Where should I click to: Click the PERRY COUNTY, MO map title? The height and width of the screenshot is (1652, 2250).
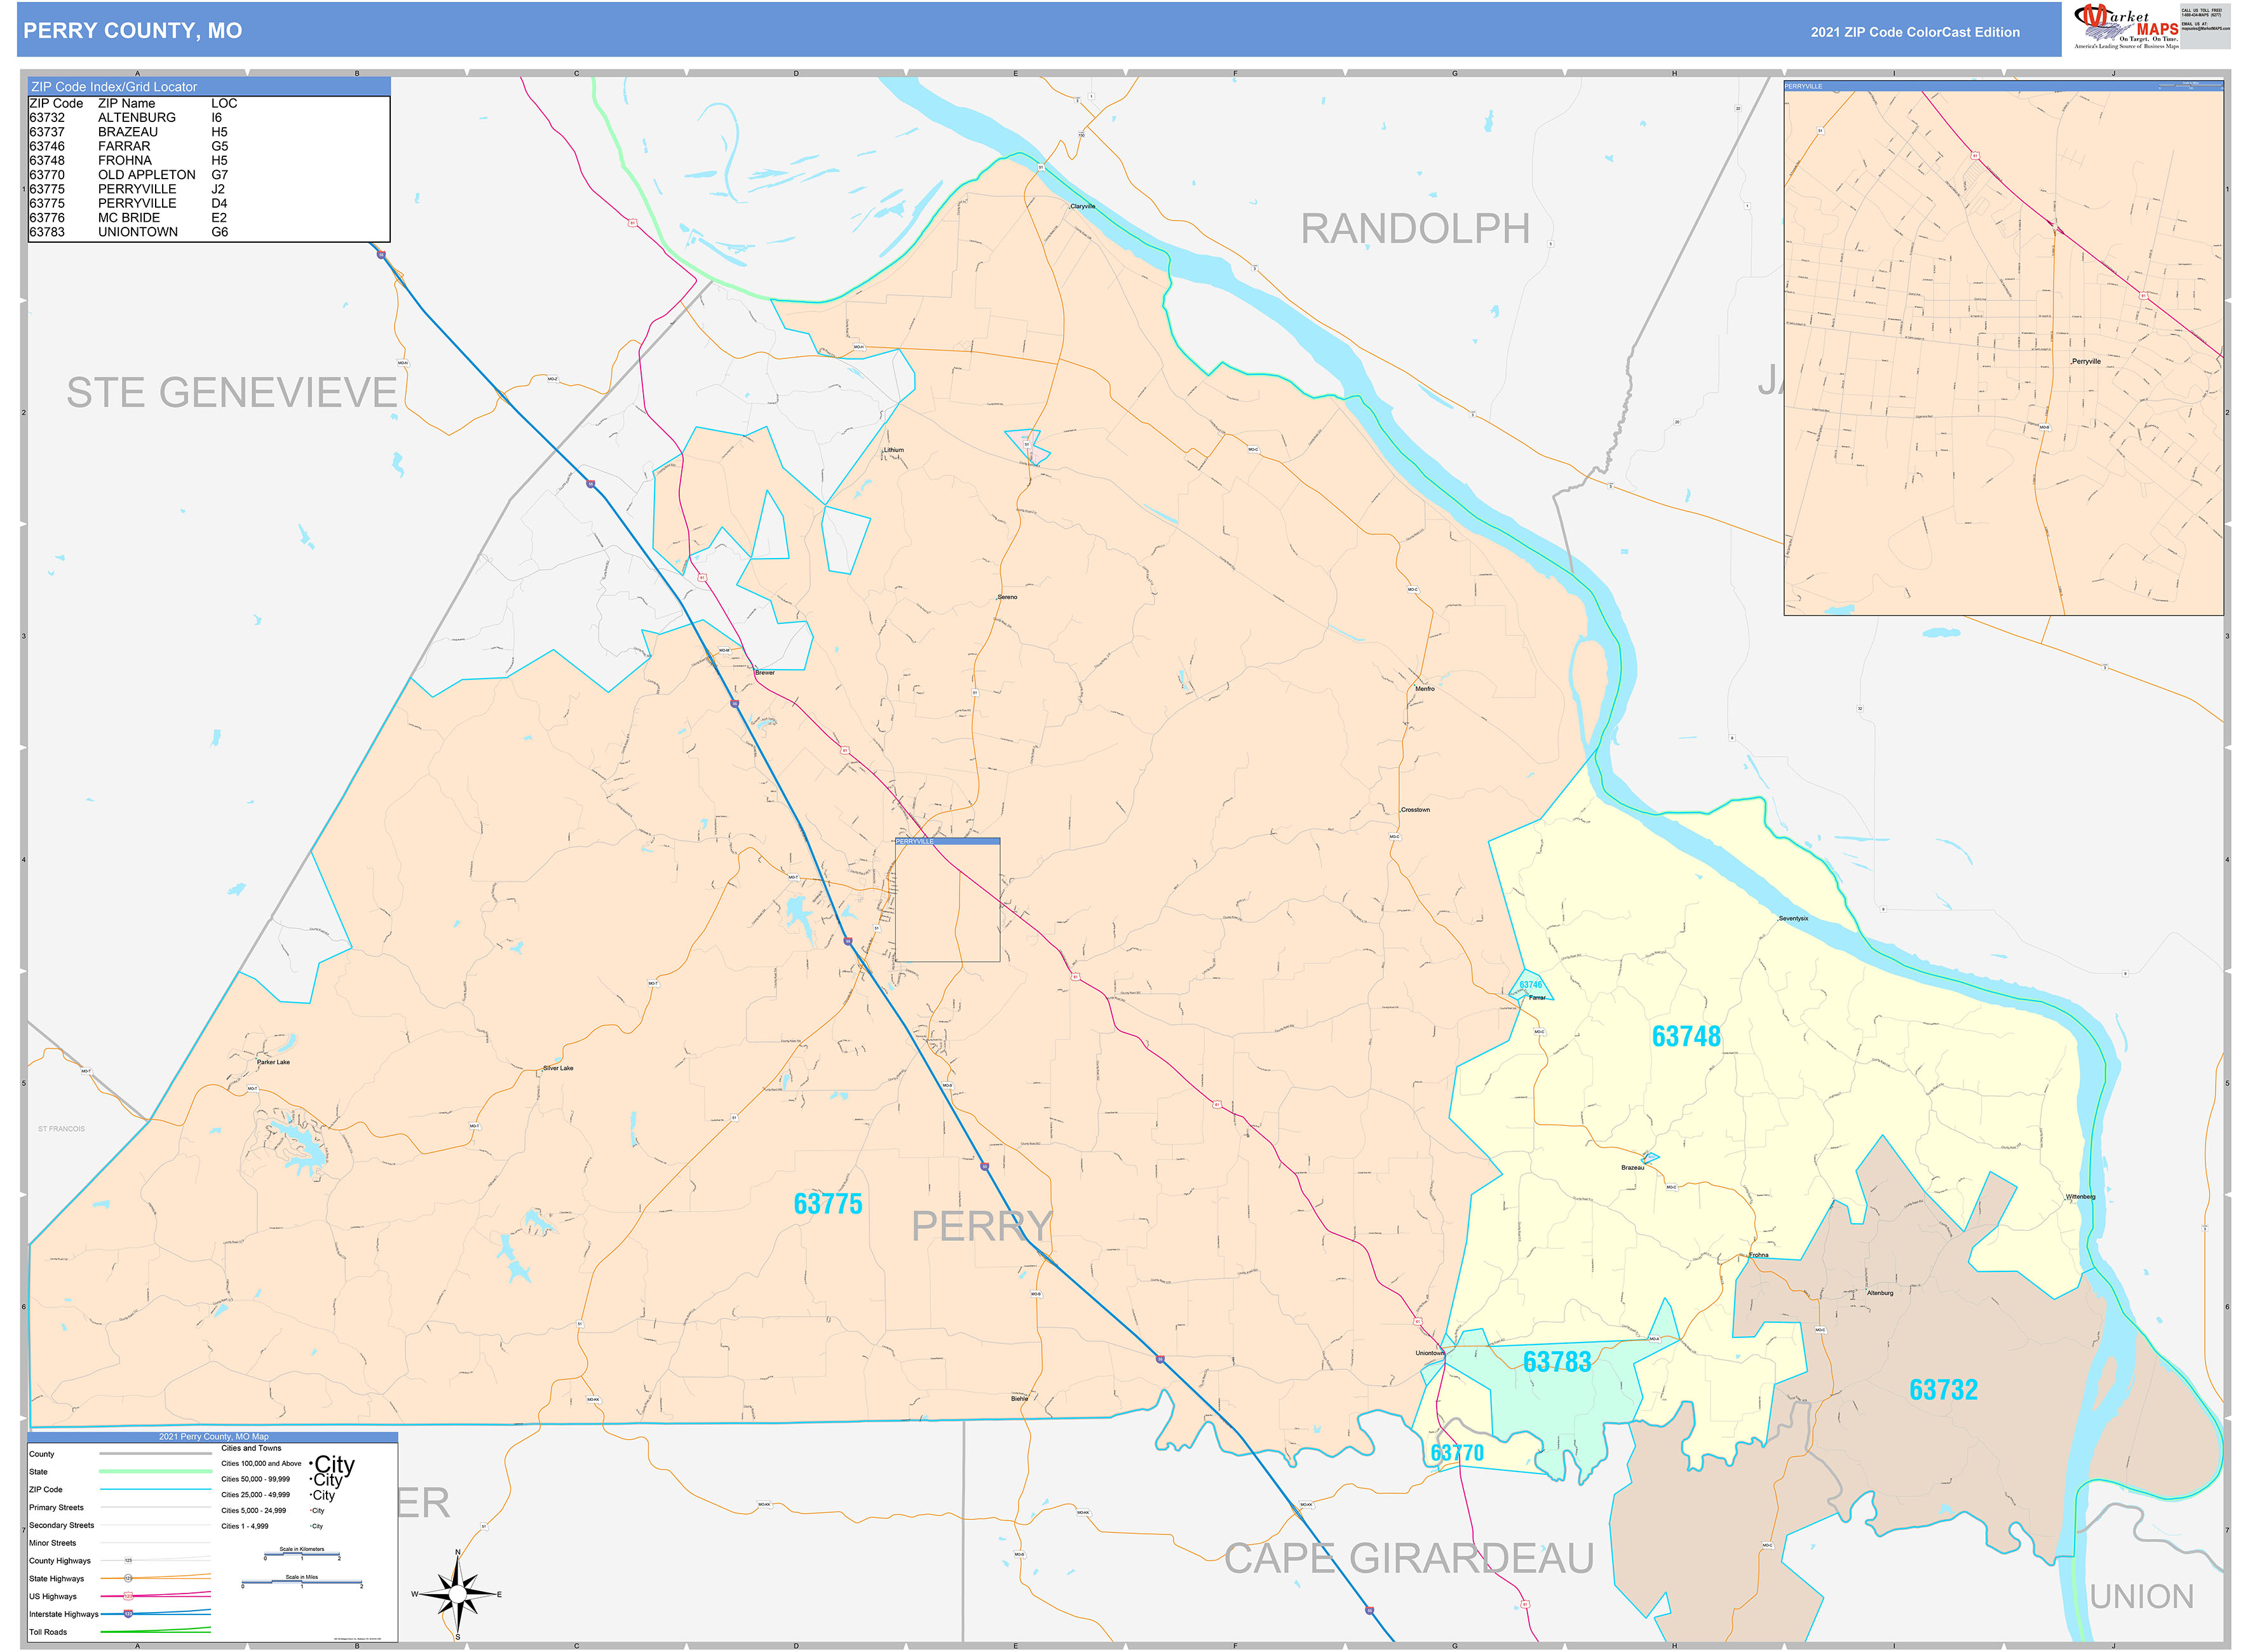coord(133,31)
